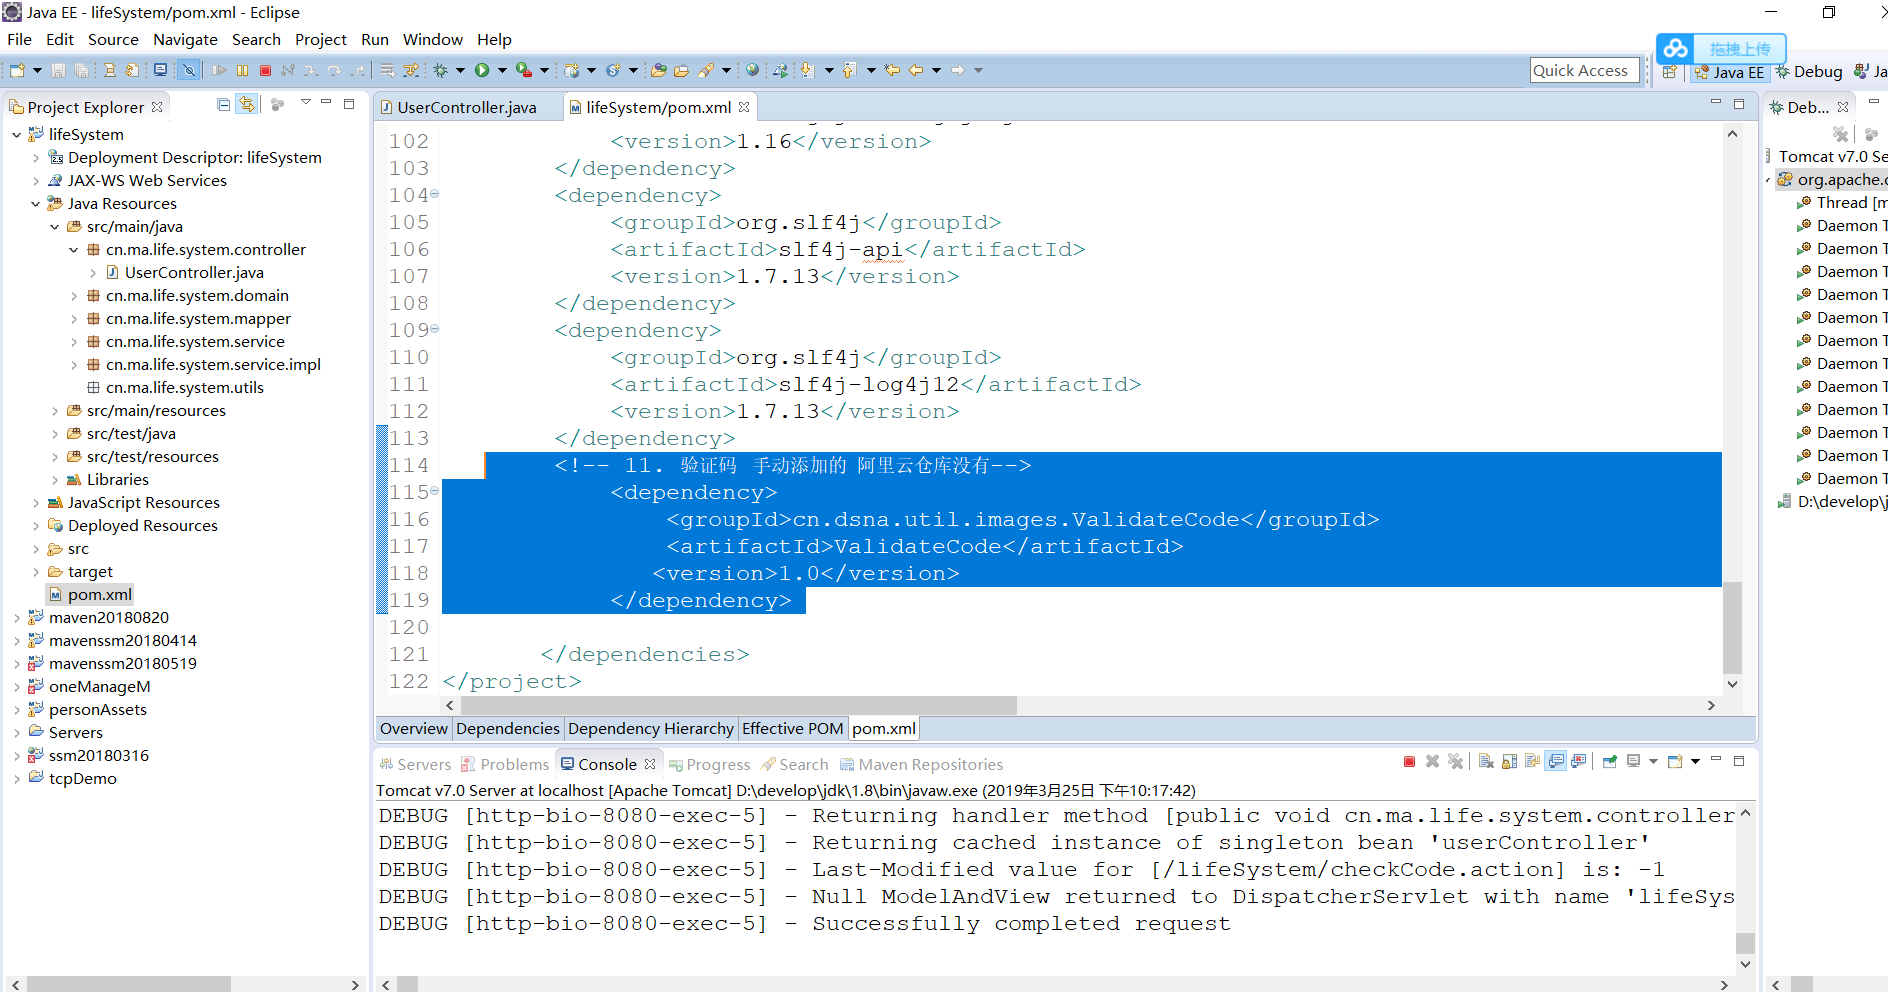Viewport: 1888px width, 992px height.
Task: Open the Dependency Hierarchy tab
Action: [x=651, y=728]
